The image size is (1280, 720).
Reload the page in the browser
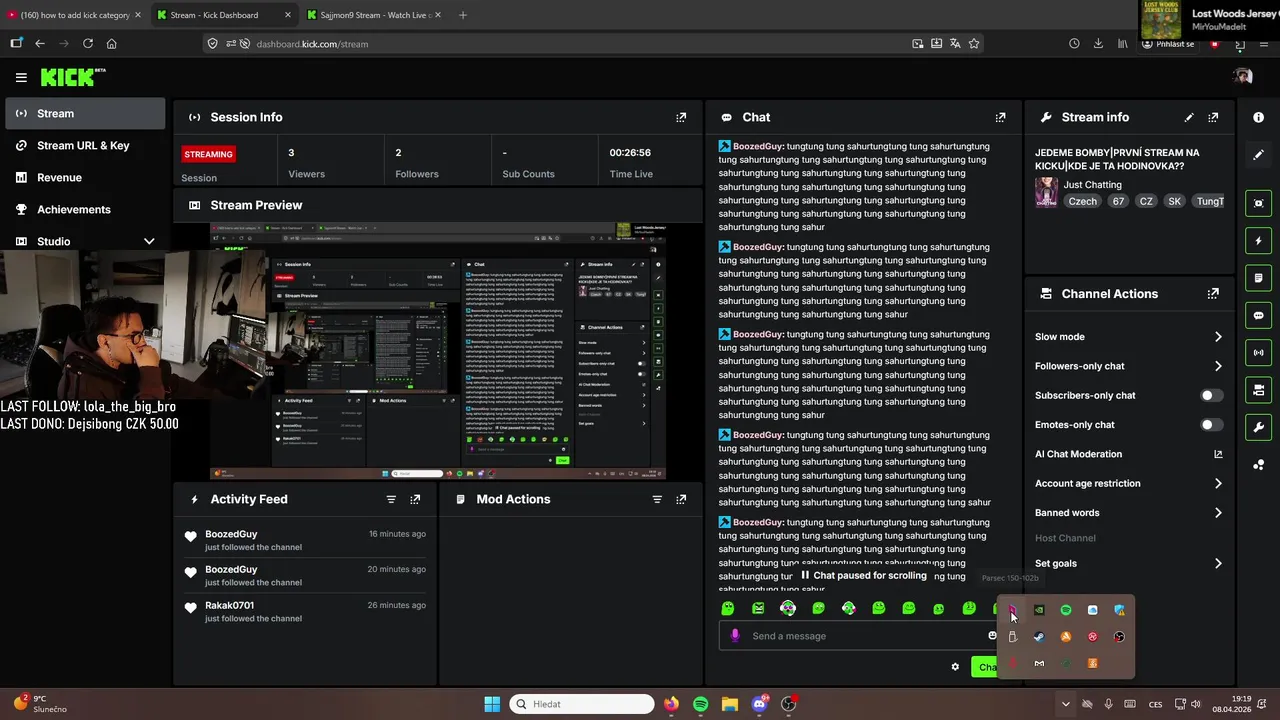pos(88,44)
